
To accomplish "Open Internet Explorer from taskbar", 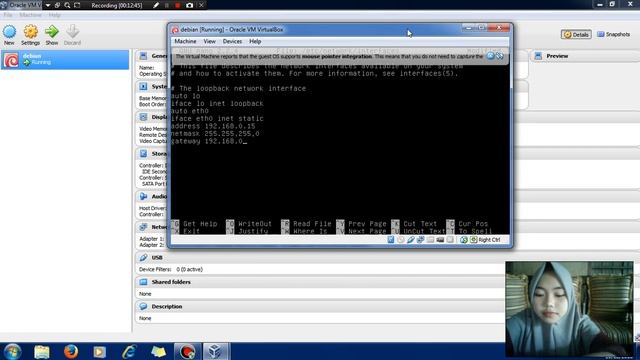I will [x=129, y=351].
